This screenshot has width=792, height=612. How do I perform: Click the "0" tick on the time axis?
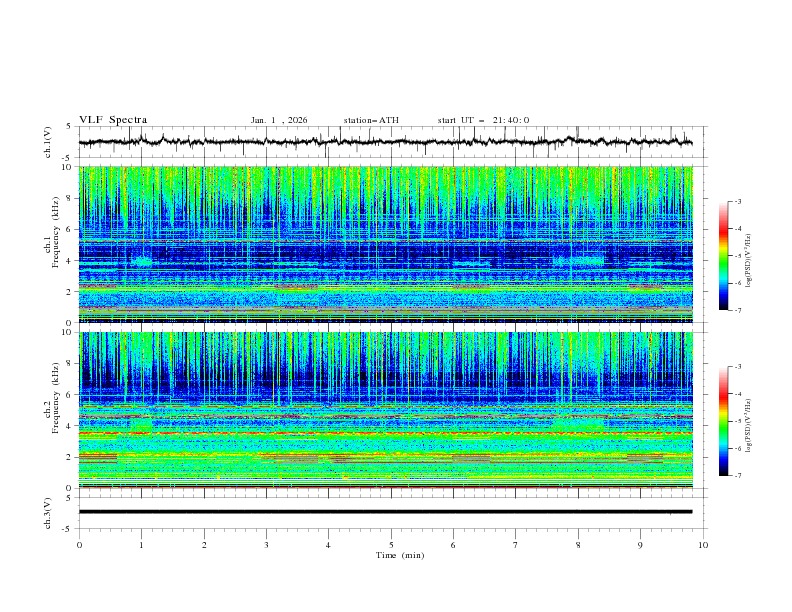coord(79,545)
